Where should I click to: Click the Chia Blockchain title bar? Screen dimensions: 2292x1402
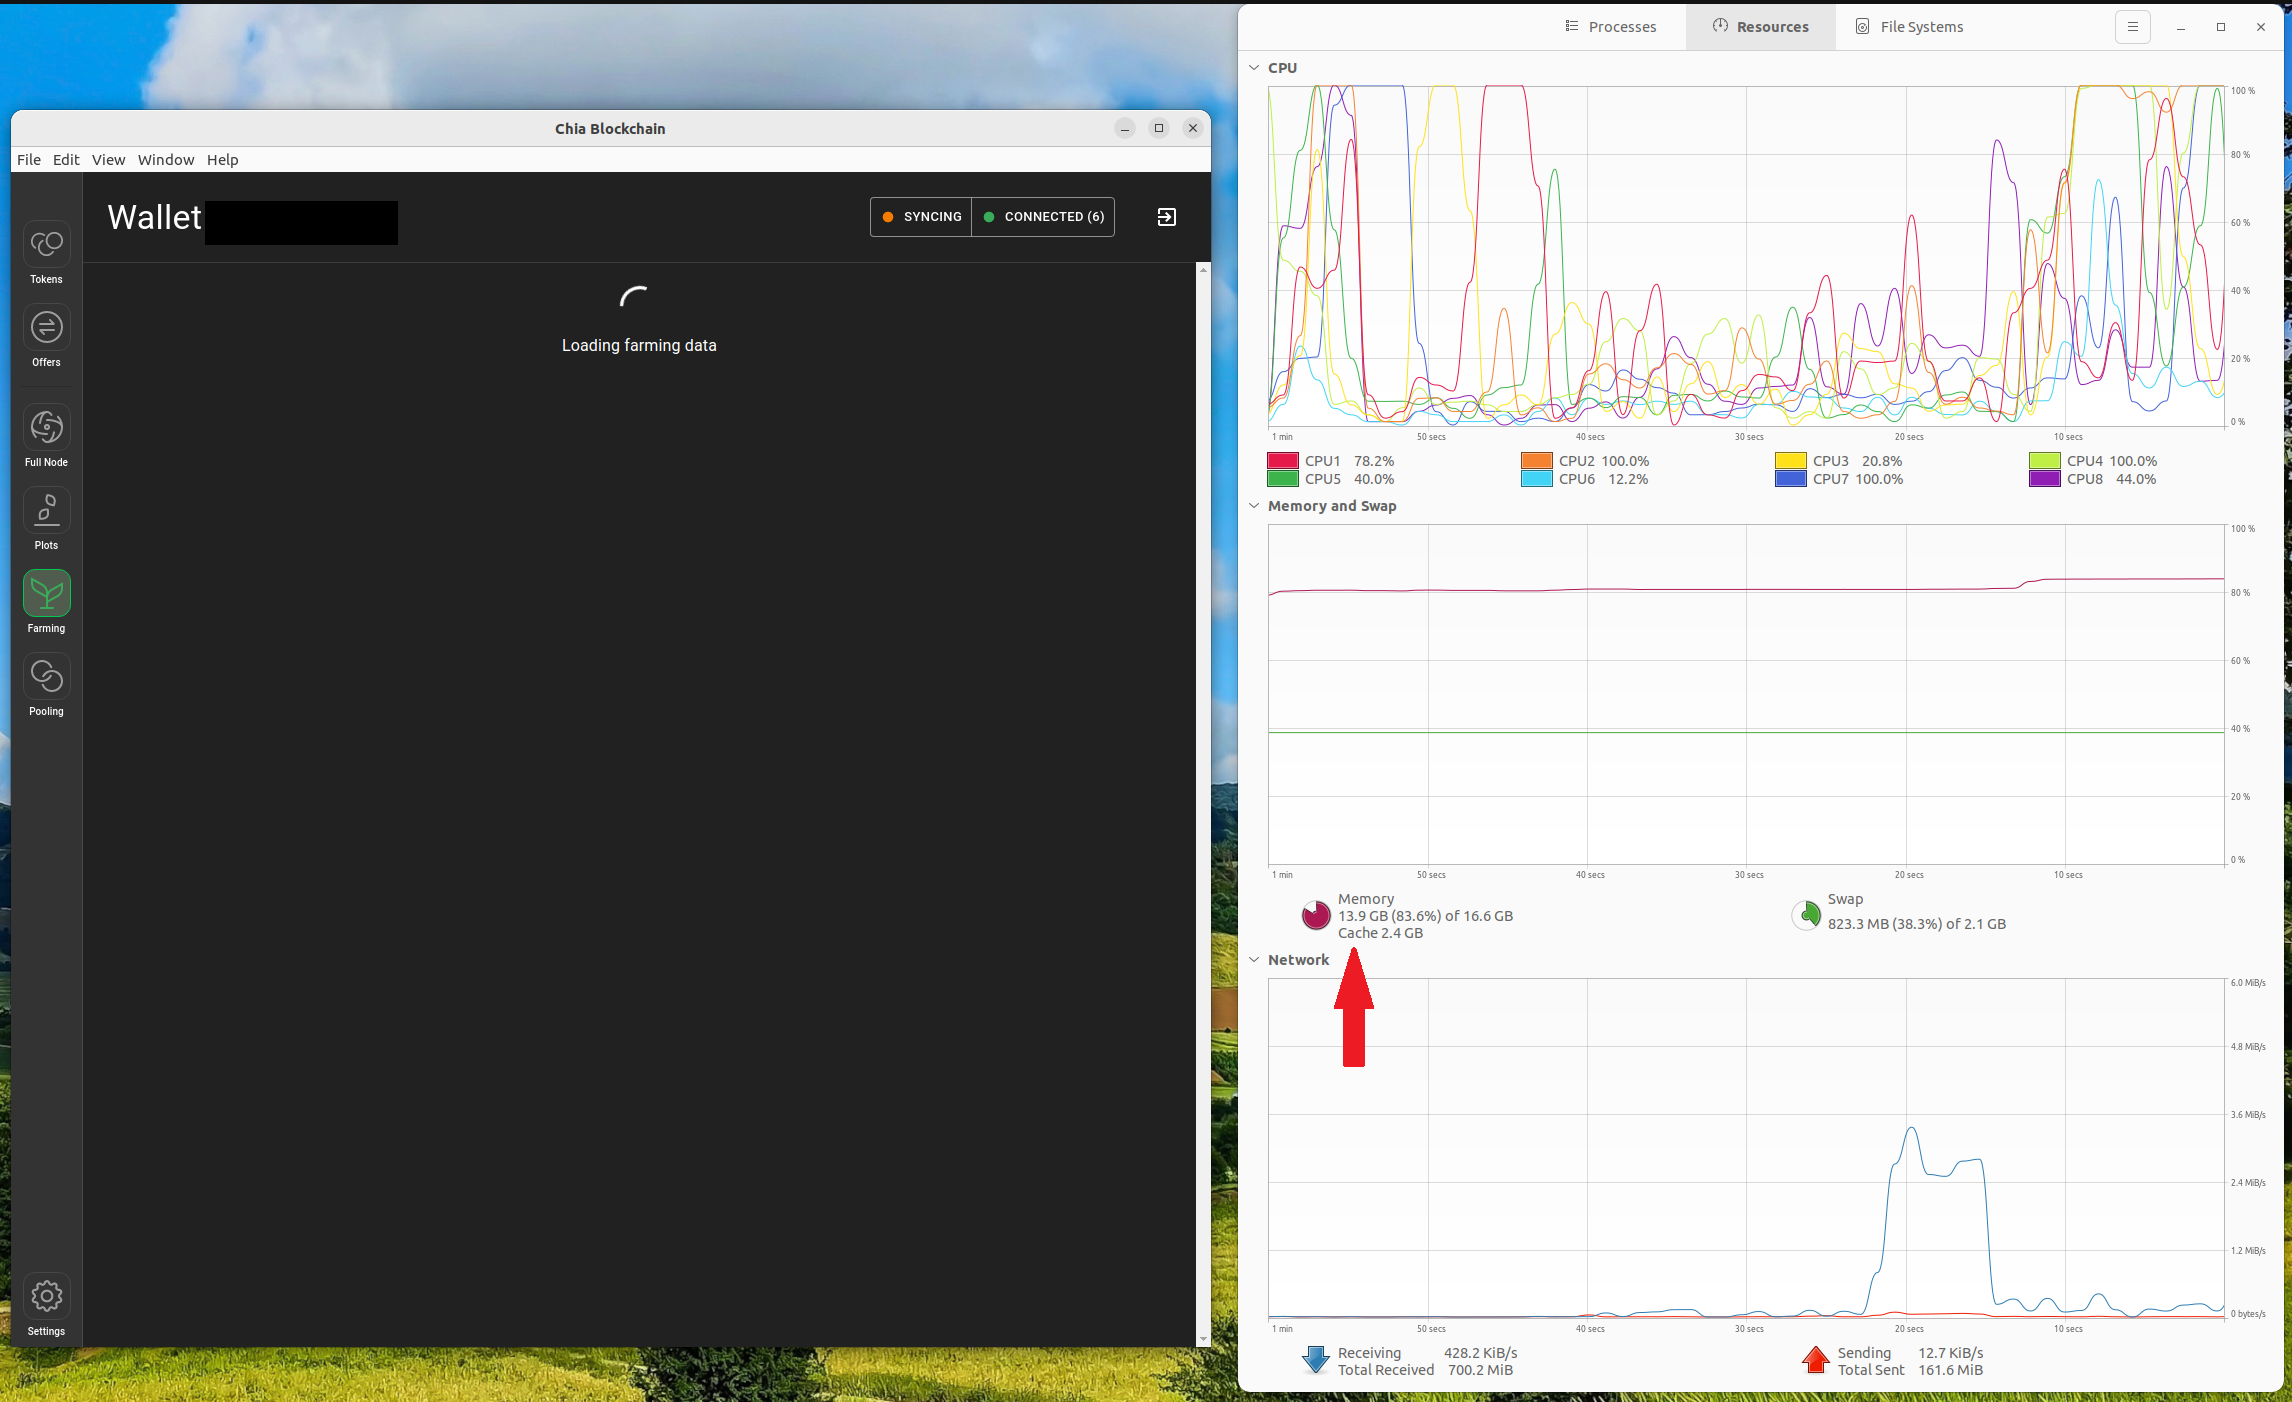point(610,129)
